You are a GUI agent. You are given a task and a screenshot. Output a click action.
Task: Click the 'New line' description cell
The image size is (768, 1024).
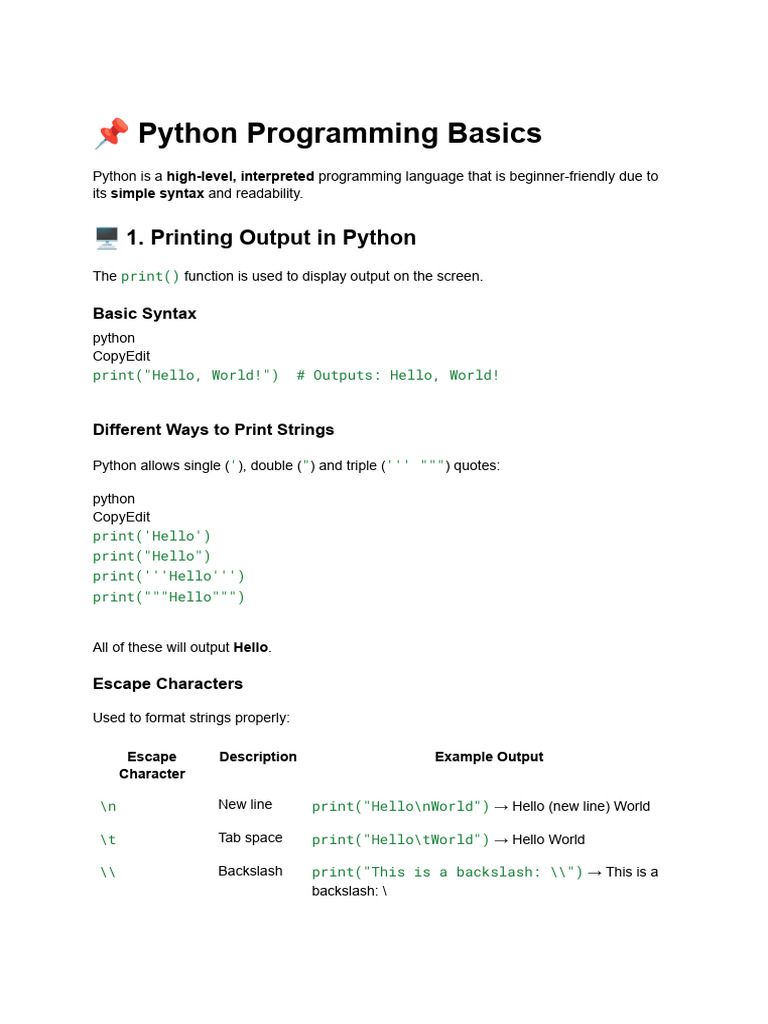245,805
